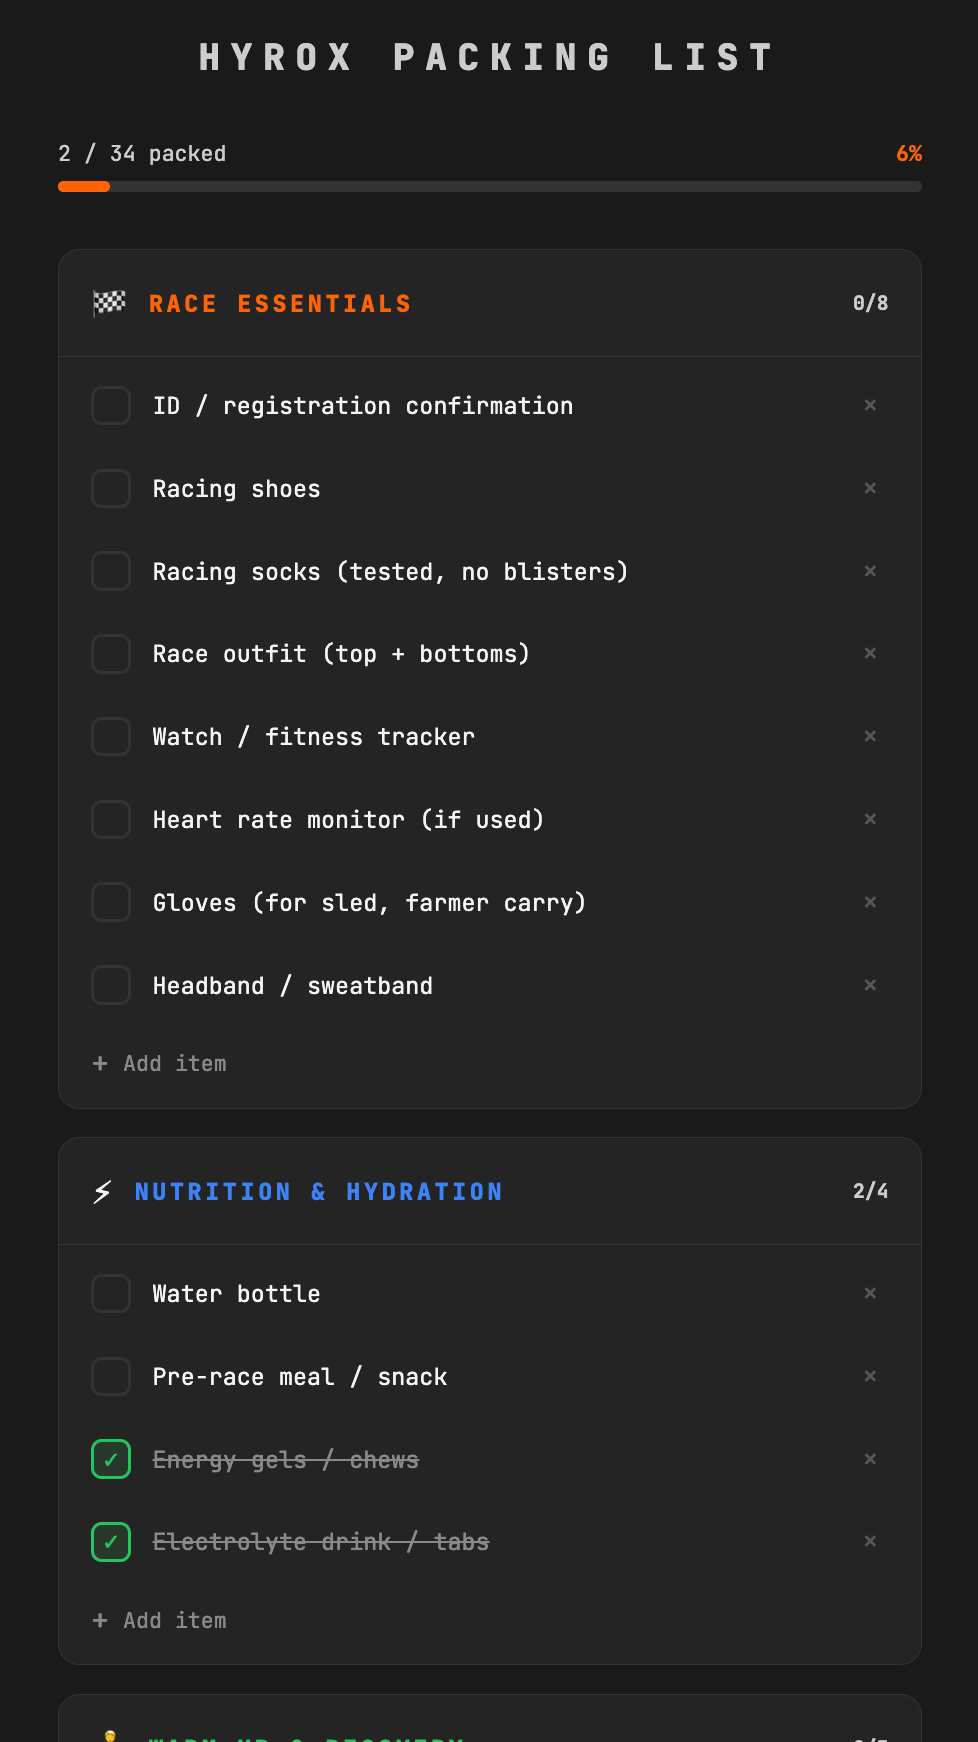This screenshot has width=978, height=1742.
Task: Select the Heart rate monitor item text
Action: [348, 820]
